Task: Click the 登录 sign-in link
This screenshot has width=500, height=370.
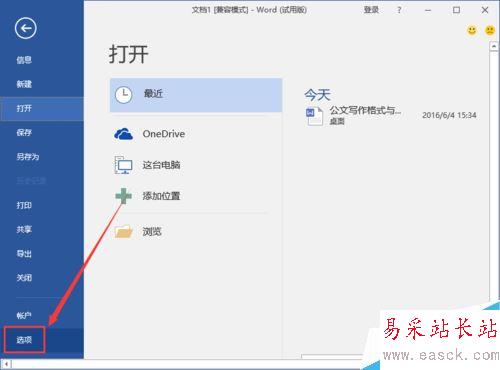Action: (371, 10)
